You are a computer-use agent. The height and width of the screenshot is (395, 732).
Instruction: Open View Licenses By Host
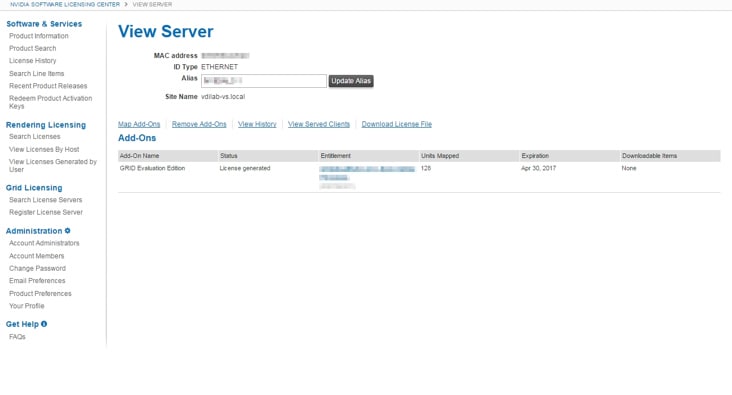44,149
